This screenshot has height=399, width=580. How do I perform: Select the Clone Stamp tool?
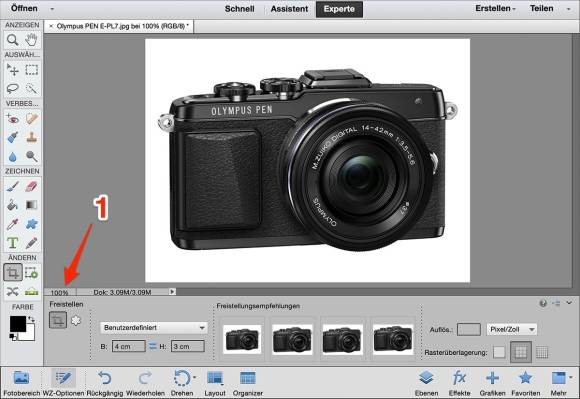pyautogui.click(x=31, y=138)
